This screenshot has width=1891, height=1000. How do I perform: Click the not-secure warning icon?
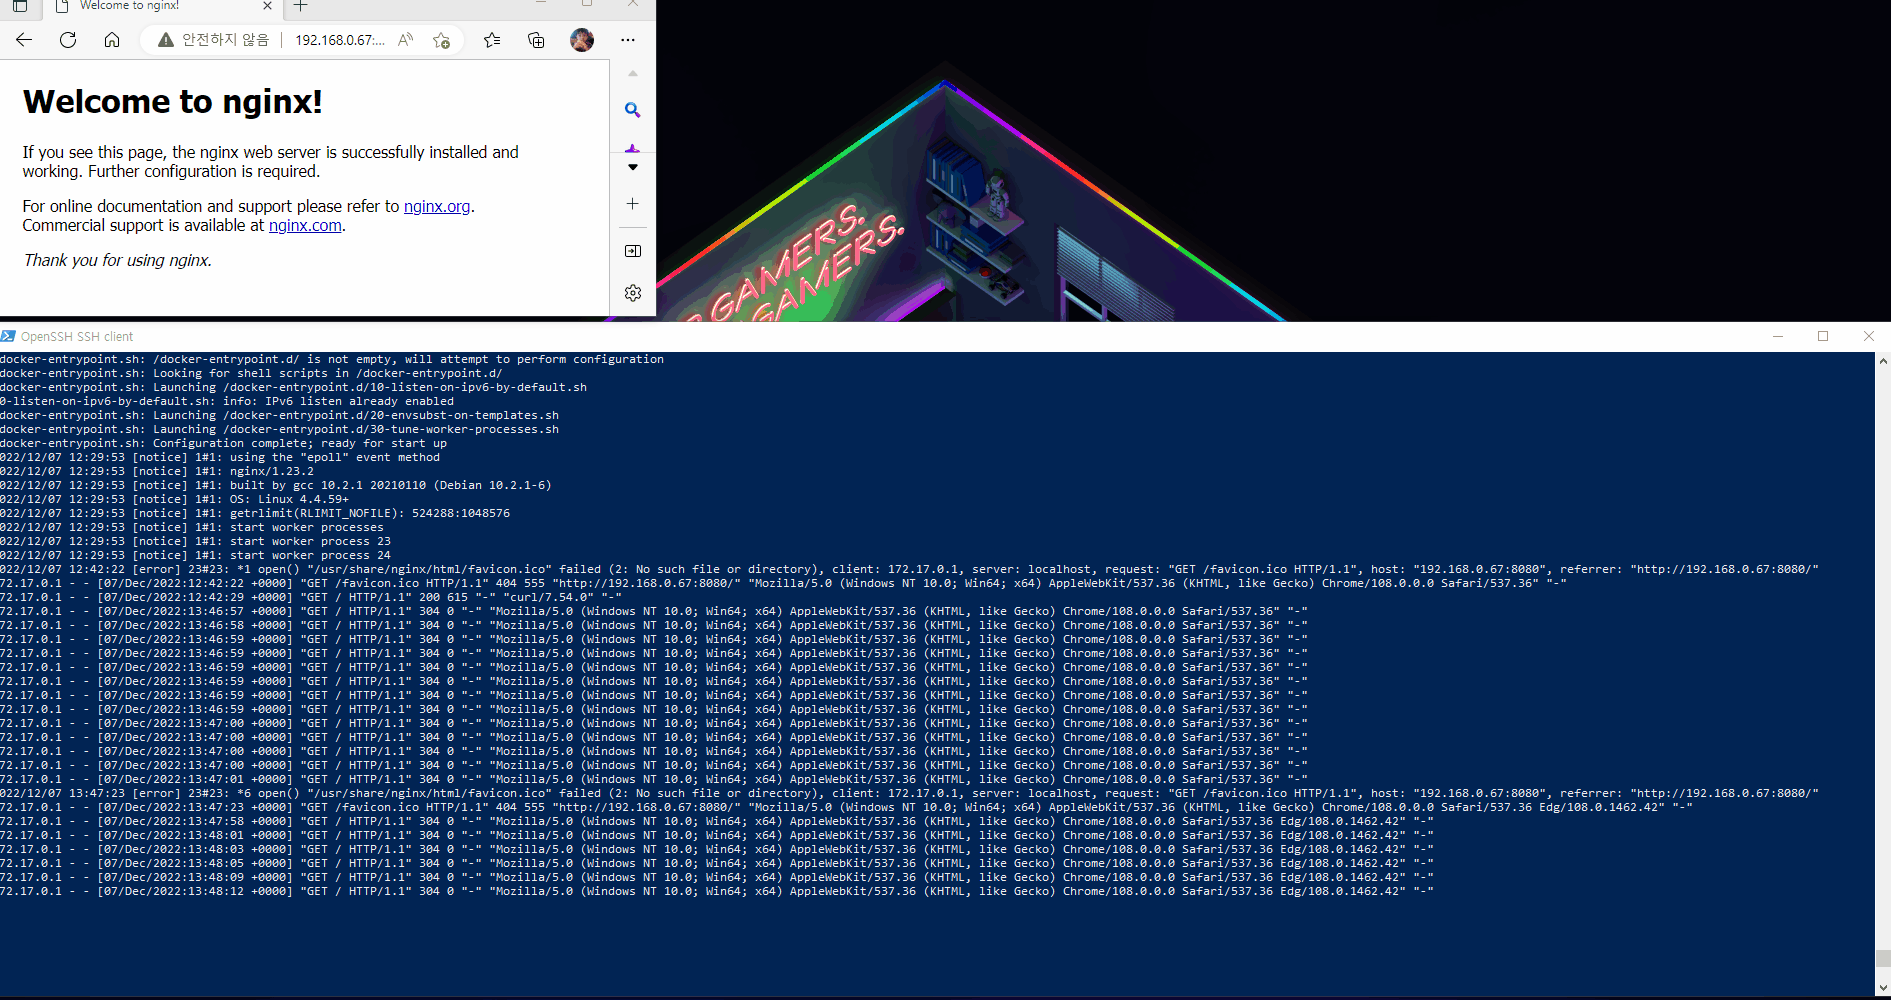click(166, 40)
